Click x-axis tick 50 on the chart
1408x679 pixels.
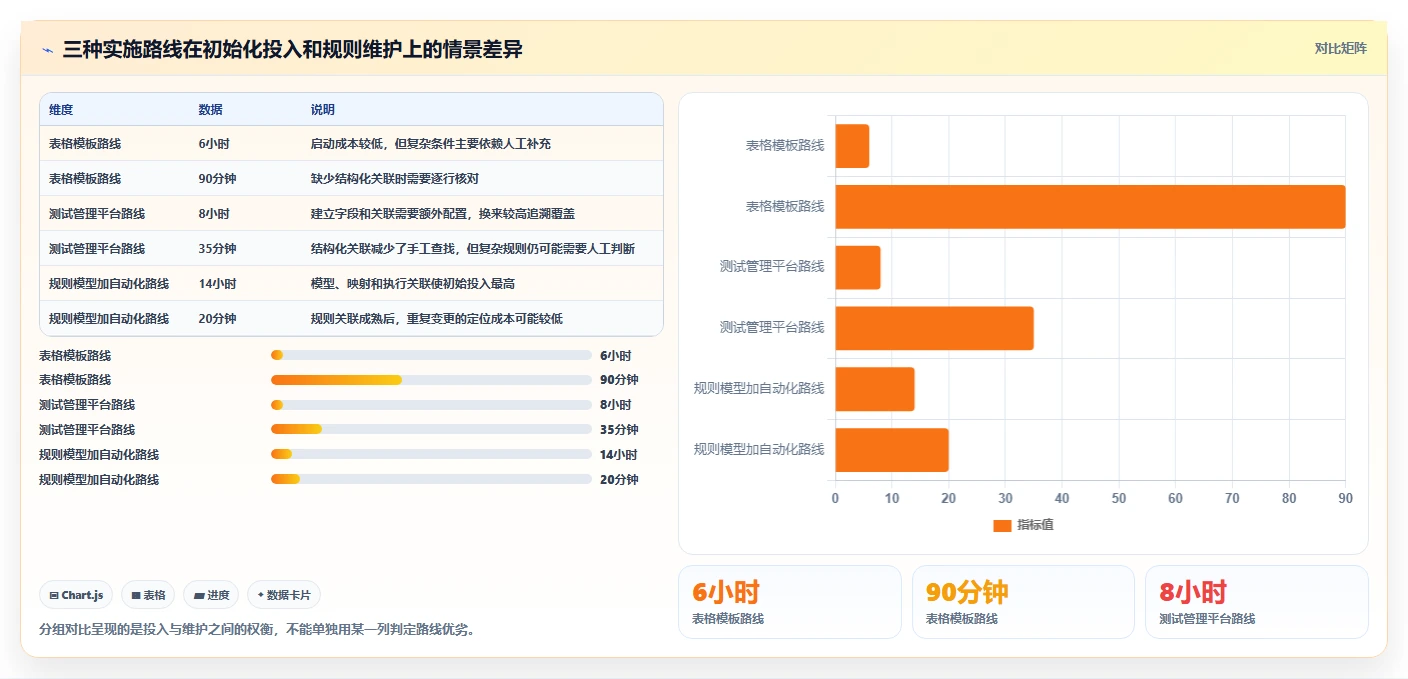point(1119,498)
